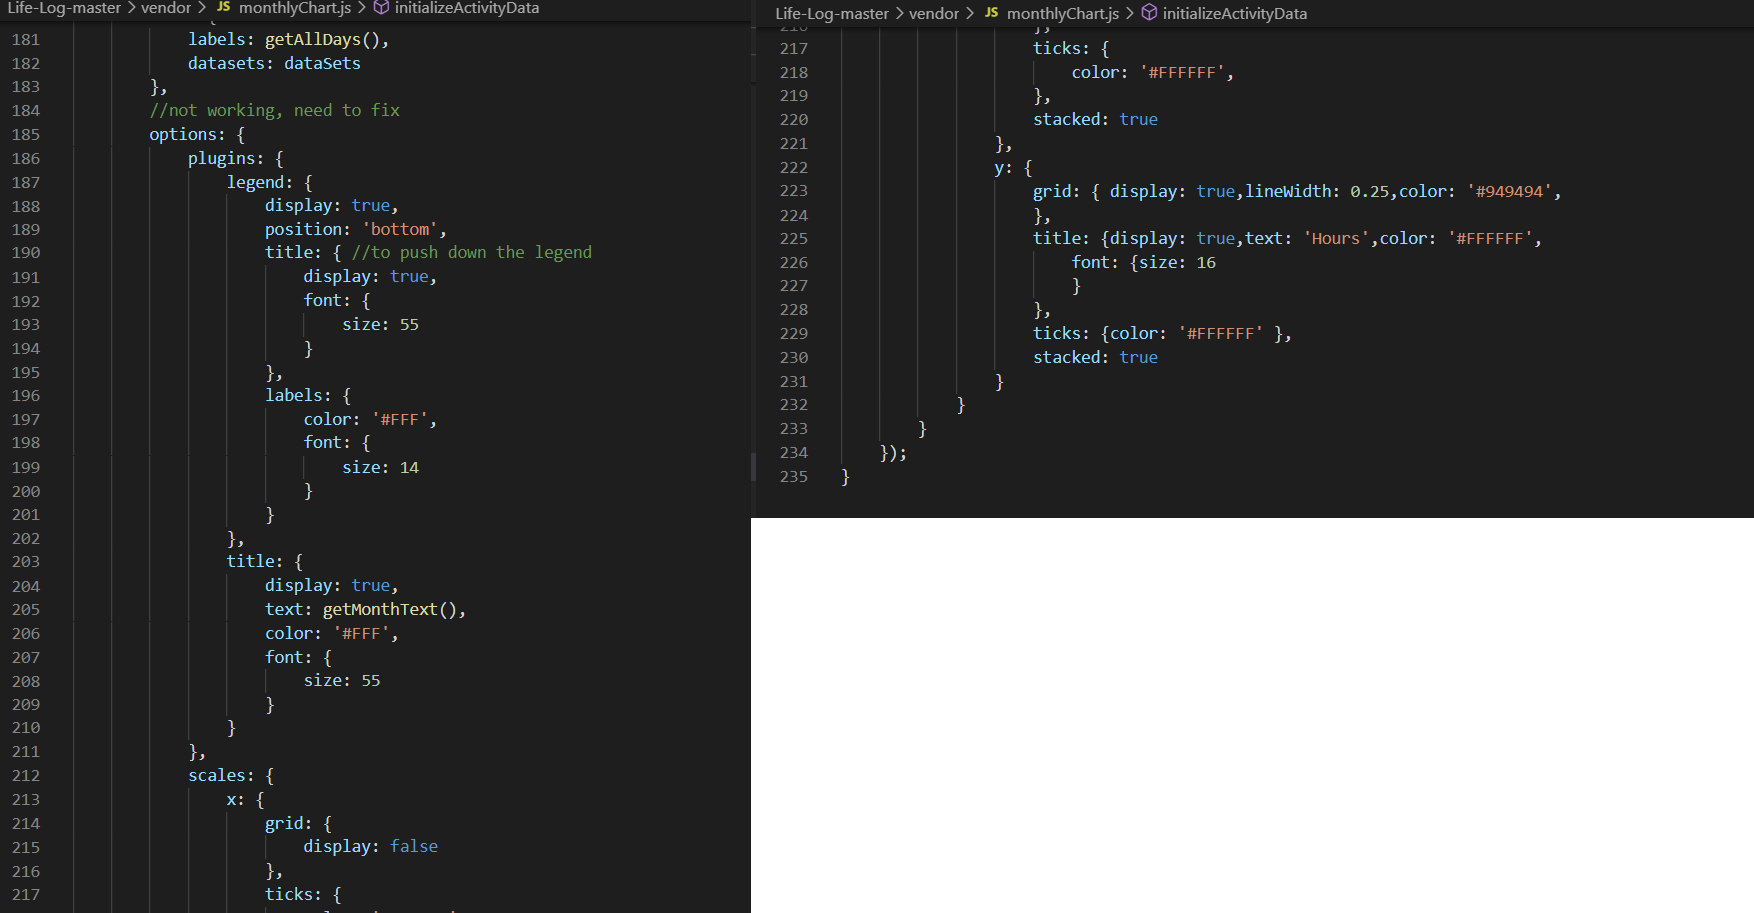Click the true value of stacked on line 230
The height and width of the screenshot is (913, 1754).
pyautogui.click(x=1140, y=357)
